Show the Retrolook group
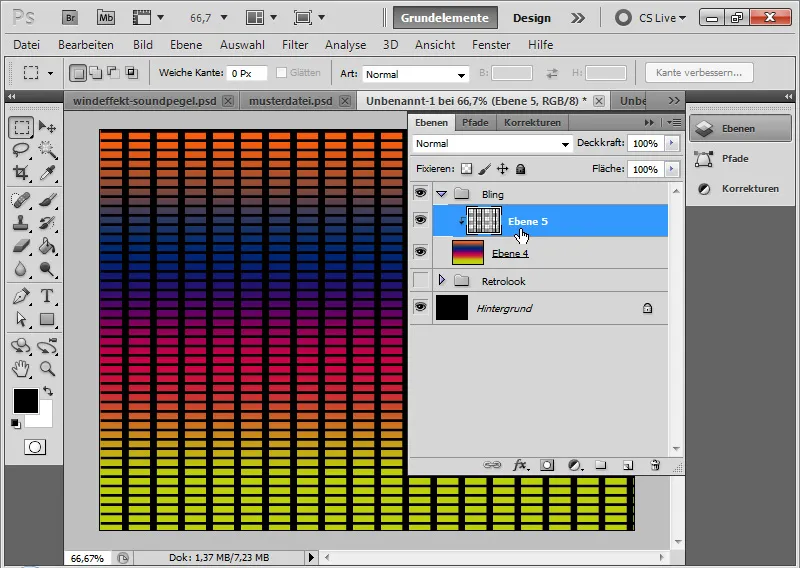The height and width of the screenshot is (568, 800). [420, 280]
